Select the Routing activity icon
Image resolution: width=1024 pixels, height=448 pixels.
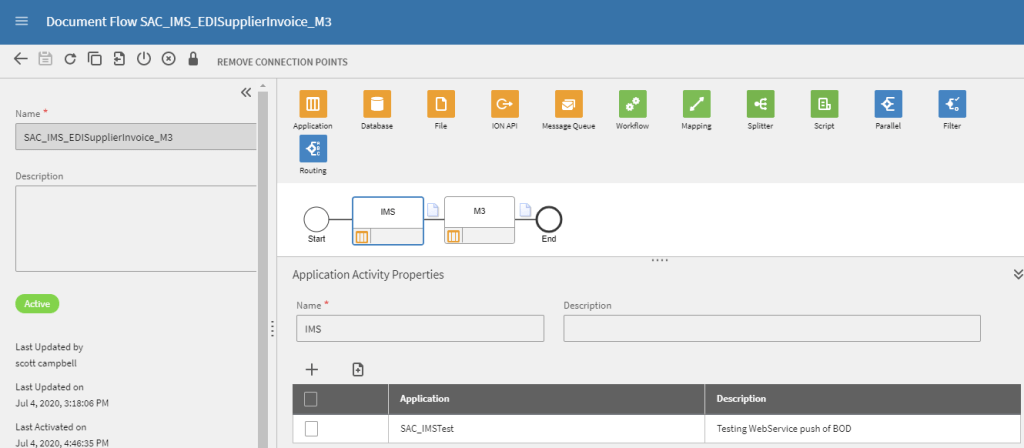click(313, 148)
